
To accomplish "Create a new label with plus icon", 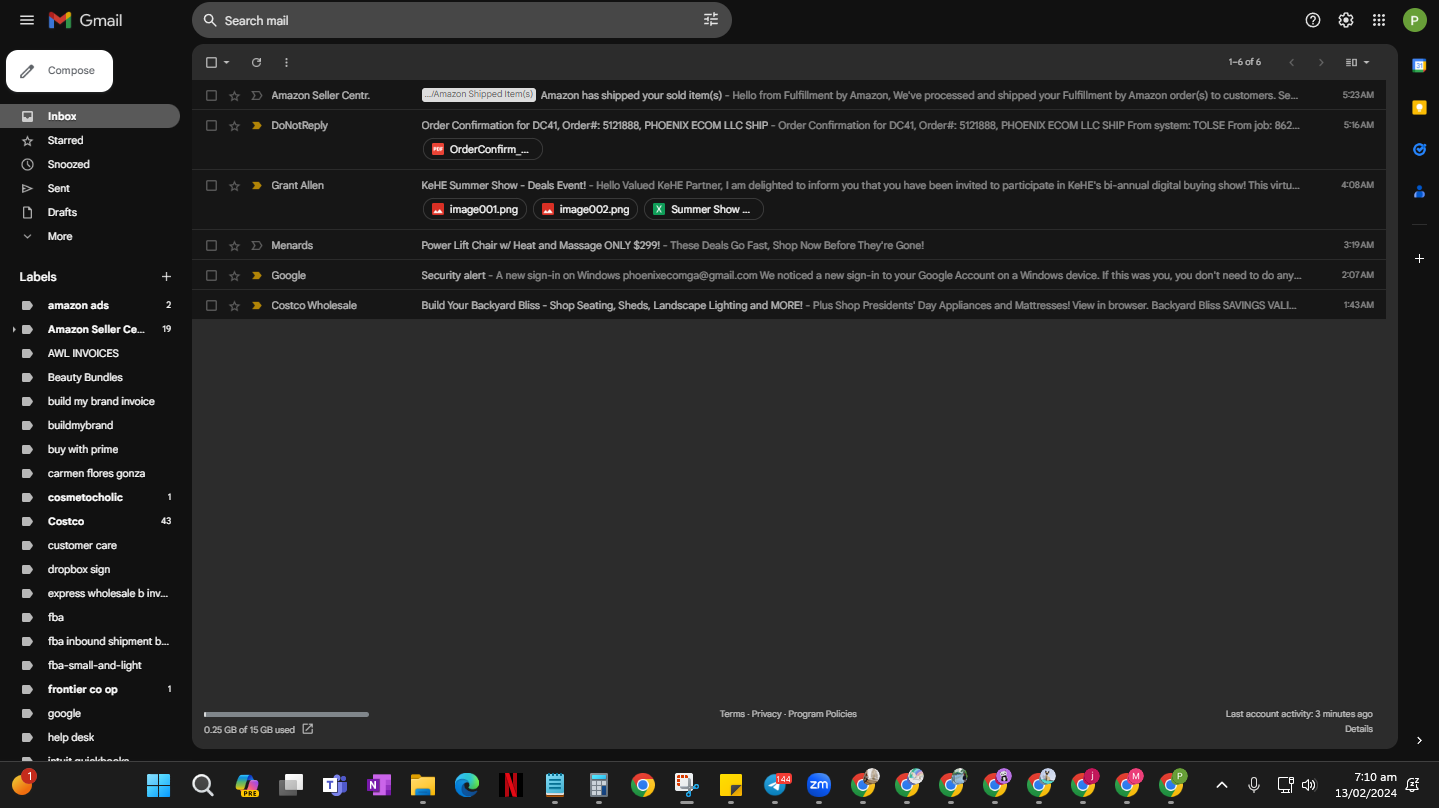I will point(166,277).
